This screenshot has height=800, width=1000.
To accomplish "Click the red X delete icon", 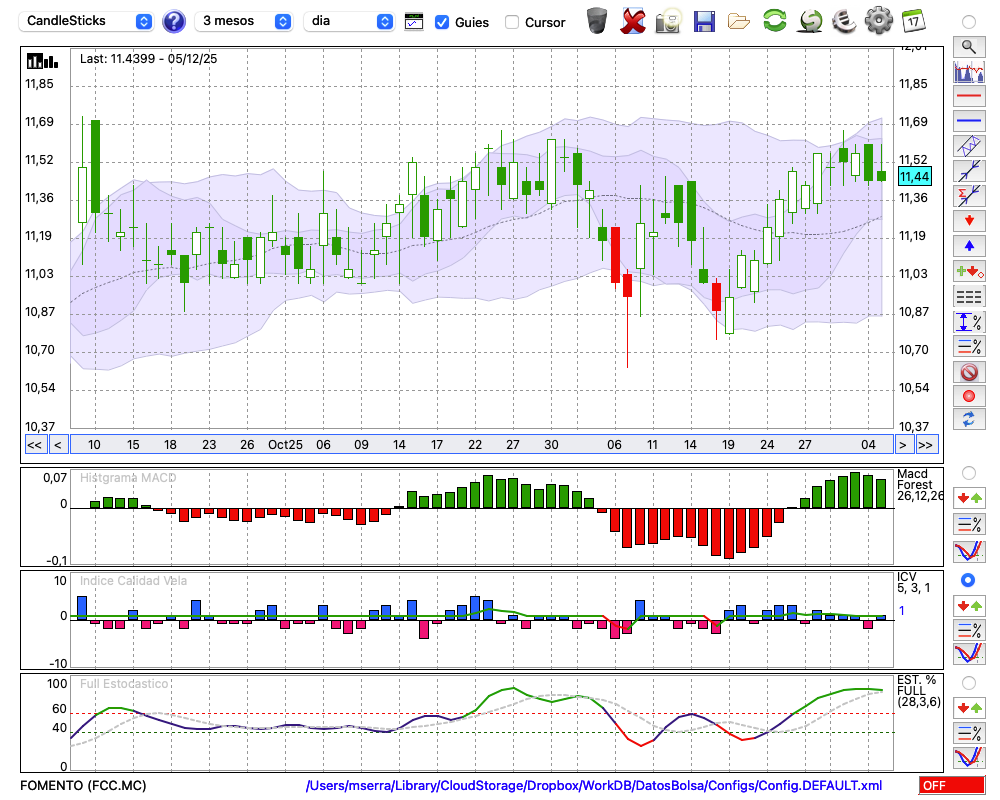I will (x=633, y=21).
